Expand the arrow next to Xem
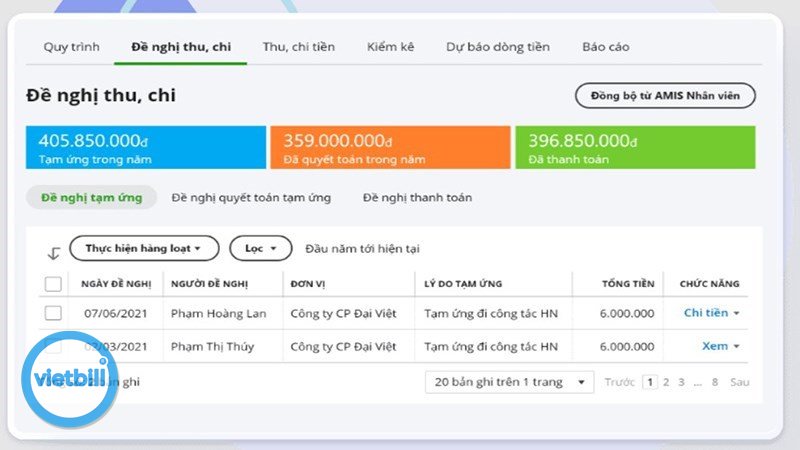This screenshot has height=450, width=800. [x=737, y=347]
